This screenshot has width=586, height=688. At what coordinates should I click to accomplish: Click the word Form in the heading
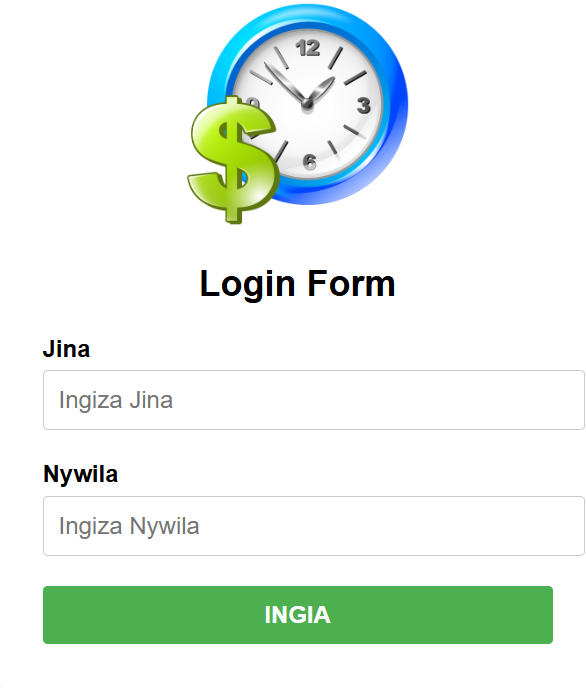coord(351,283)
